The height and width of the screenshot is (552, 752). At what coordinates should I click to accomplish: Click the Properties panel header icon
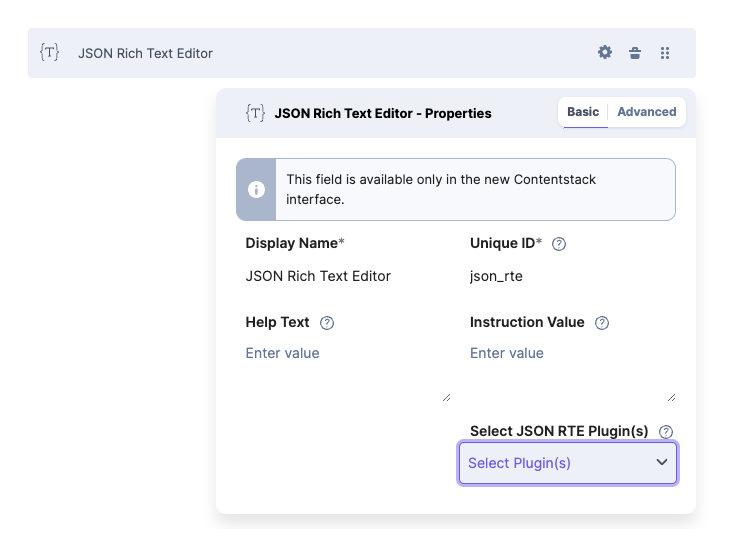coord(255,113)
